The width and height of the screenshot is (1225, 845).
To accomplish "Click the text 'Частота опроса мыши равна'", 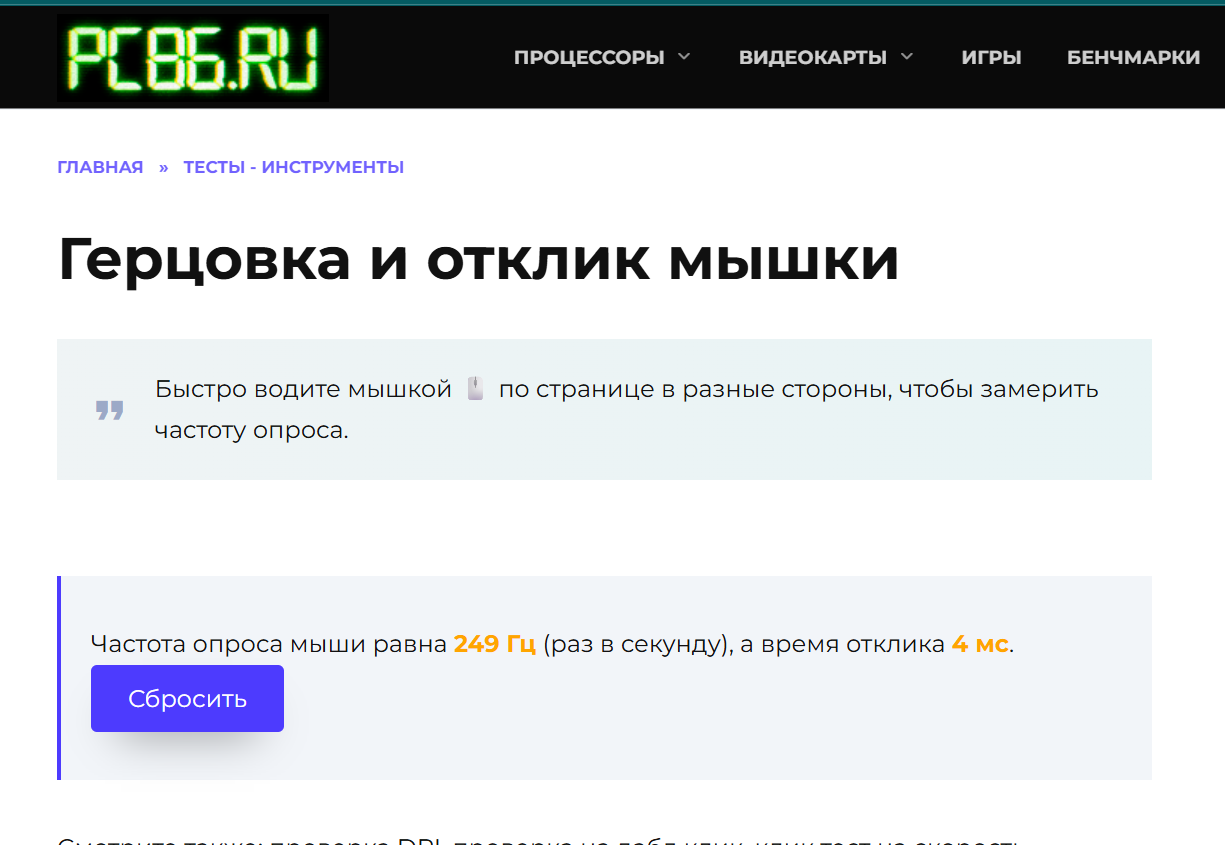I will click(268, 644).
